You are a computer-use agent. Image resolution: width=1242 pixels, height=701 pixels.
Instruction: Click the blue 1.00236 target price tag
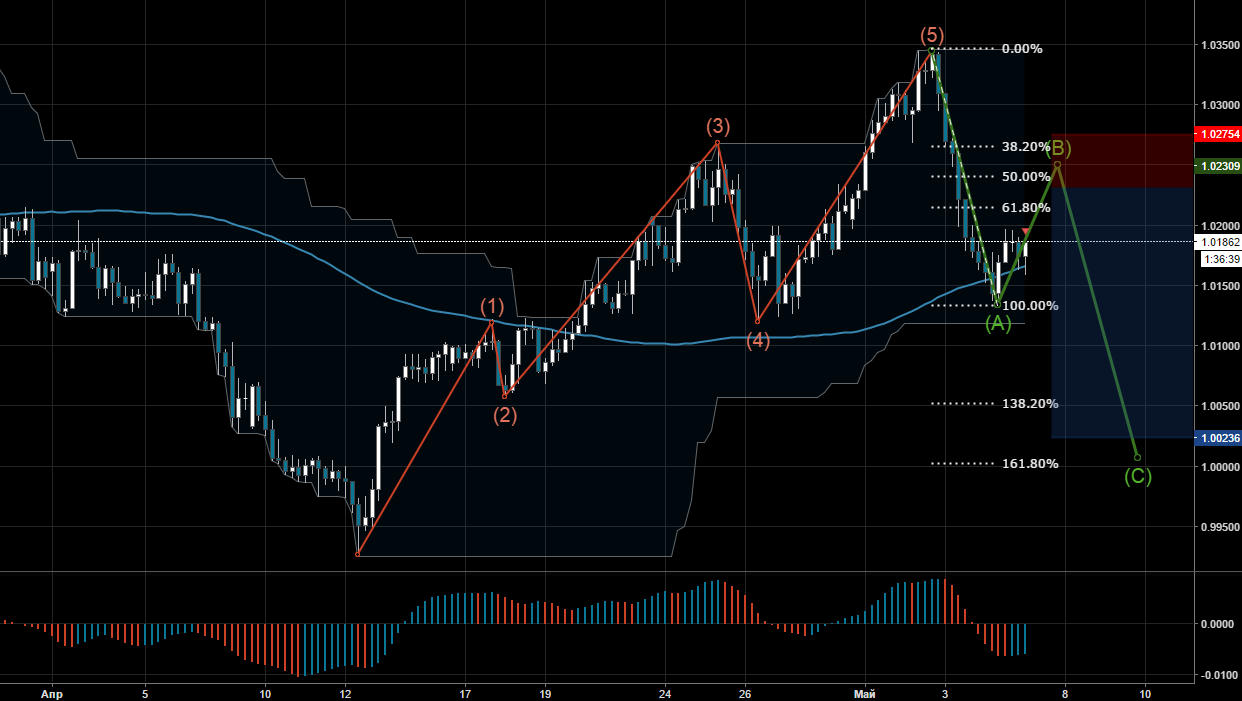(1217, 438)
